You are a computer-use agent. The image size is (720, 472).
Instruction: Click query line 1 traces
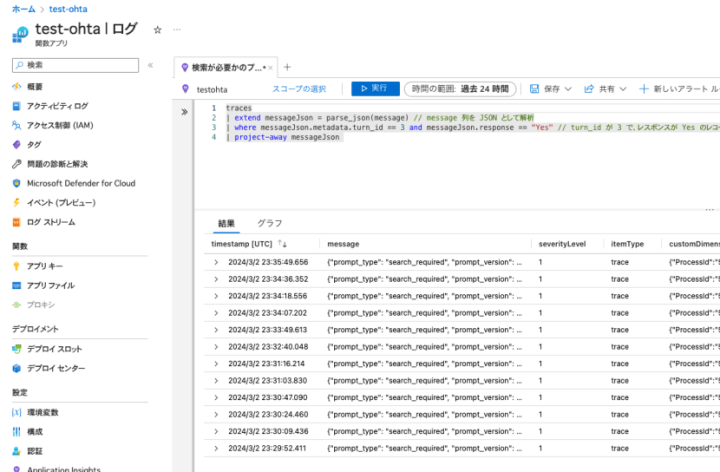(239, 108)
